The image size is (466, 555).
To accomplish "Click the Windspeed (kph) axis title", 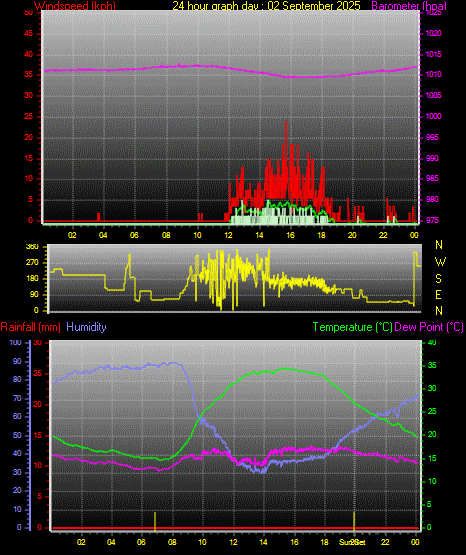I will click(75, 5).
